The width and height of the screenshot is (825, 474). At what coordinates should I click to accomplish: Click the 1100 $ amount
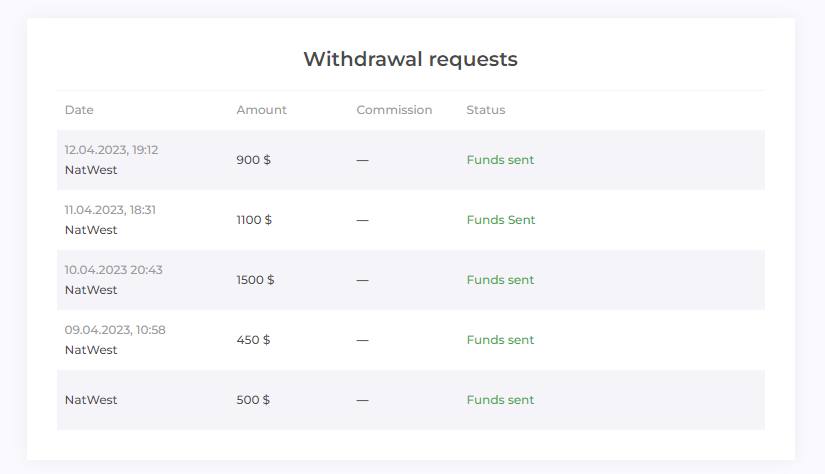tap(254, 220)
